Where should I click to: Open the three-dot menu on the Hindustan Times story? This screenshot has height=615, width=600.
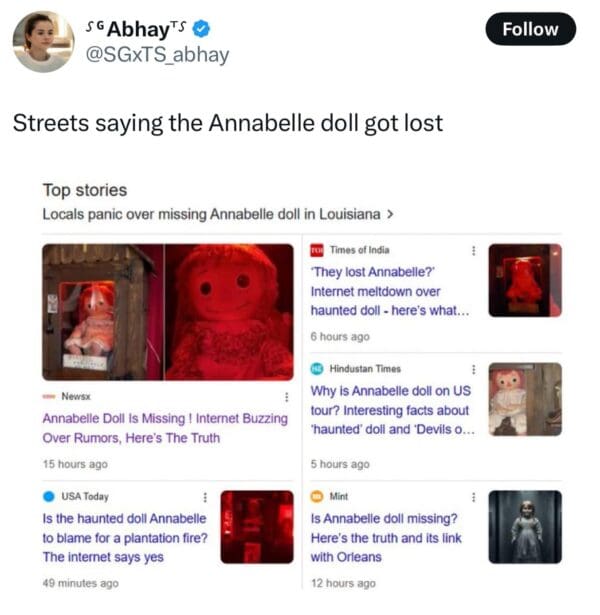tap(474, 369)
